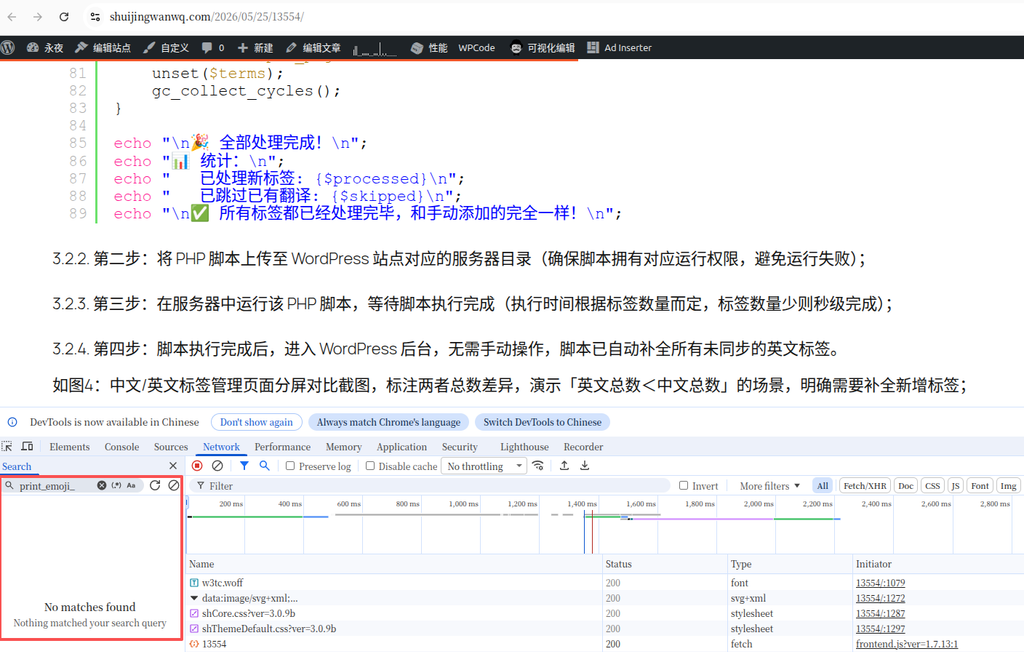Switch to Lighthouse tab

[524, 447]
